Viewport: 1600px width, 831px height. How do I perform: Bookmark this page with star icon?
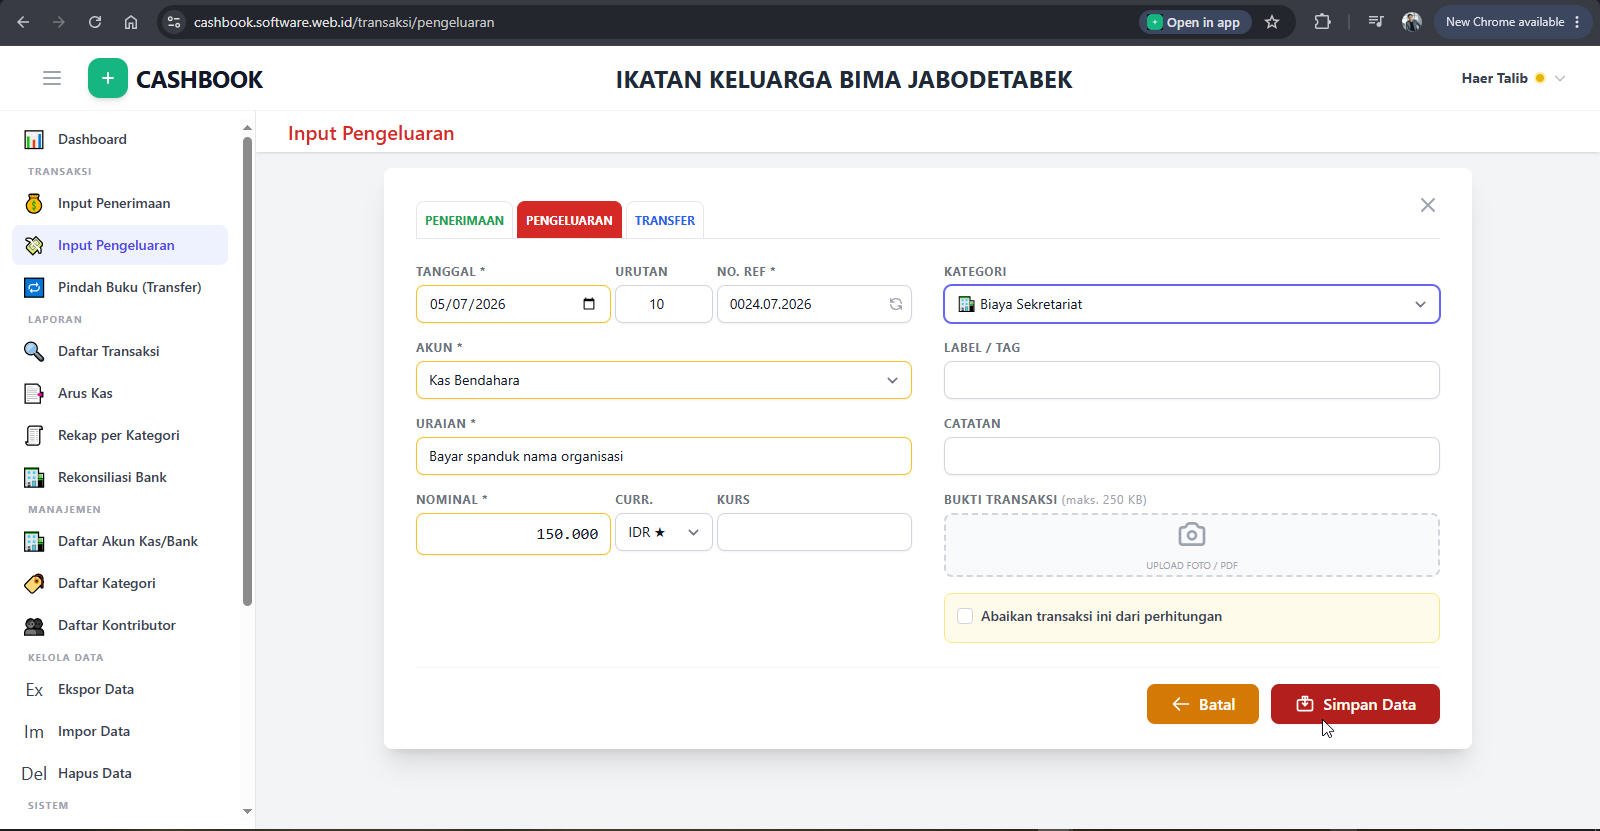tap(1272, 22)
